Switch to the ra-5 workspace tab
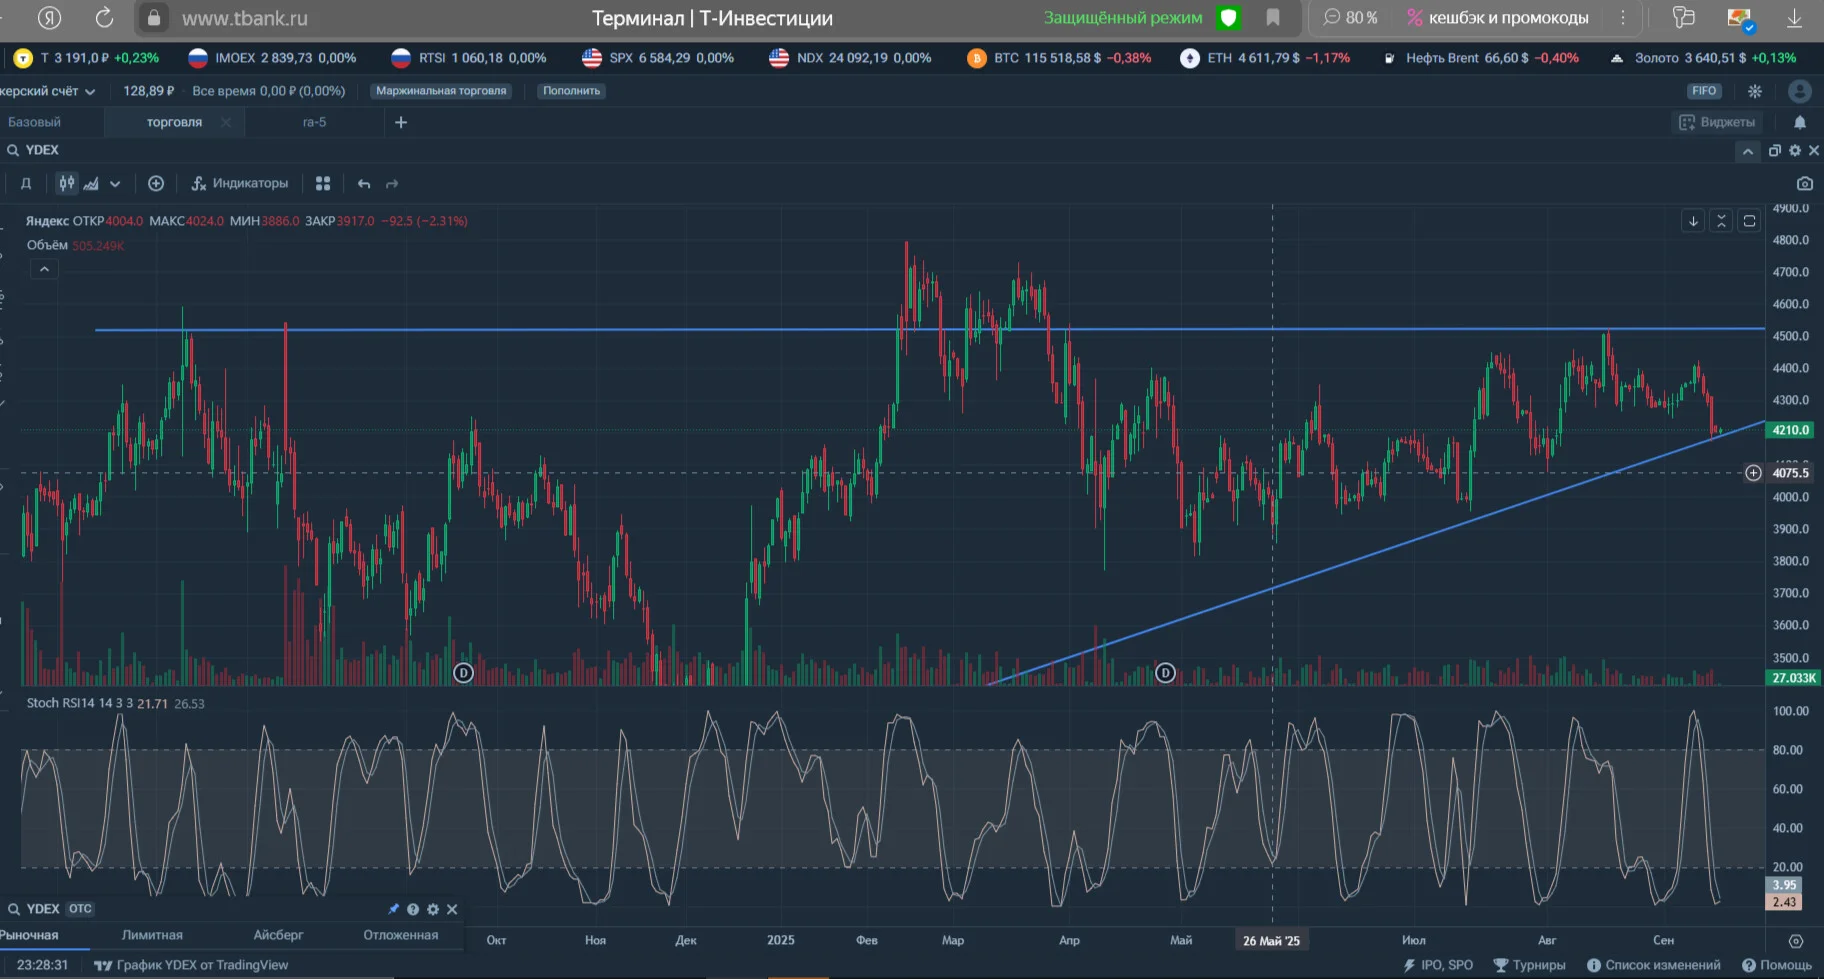The image size is (1824, 979). click(315, 122)
